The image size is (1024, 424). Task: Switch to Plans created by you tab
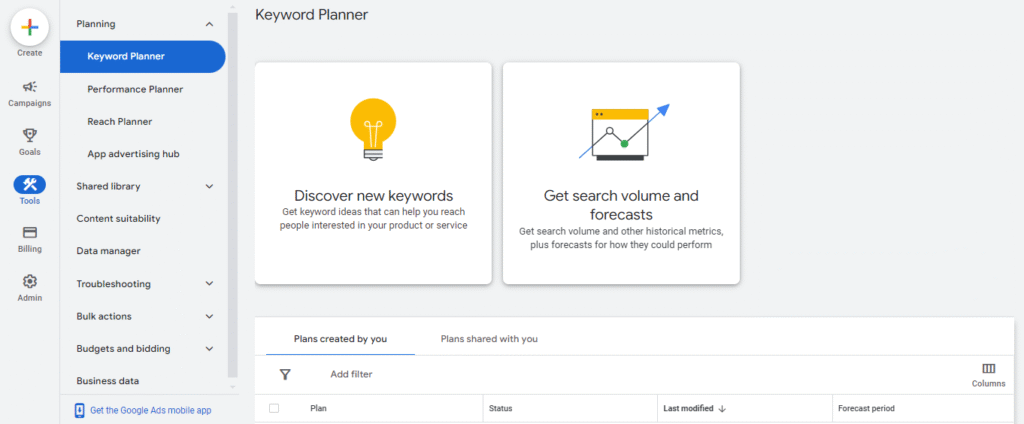point(340,339)
